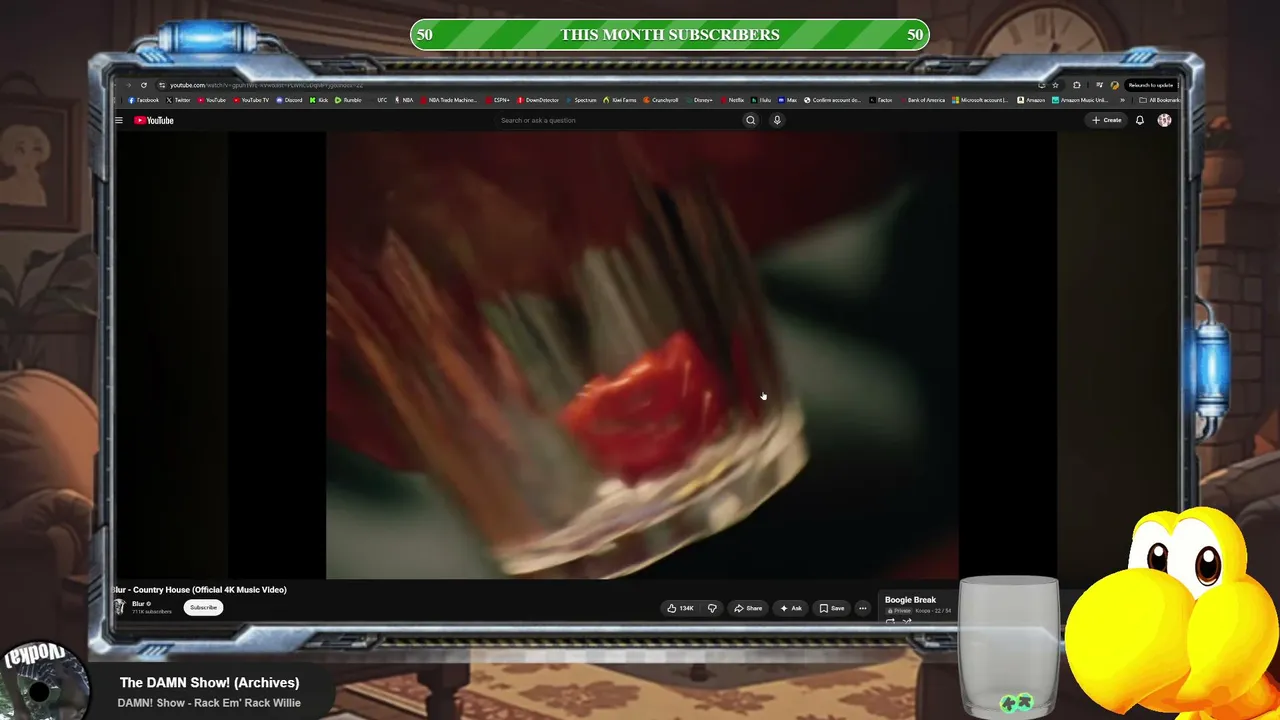Screen dimensions: 1280x720
Task: Click the video player to pause playback
Action: click(642, 355)
